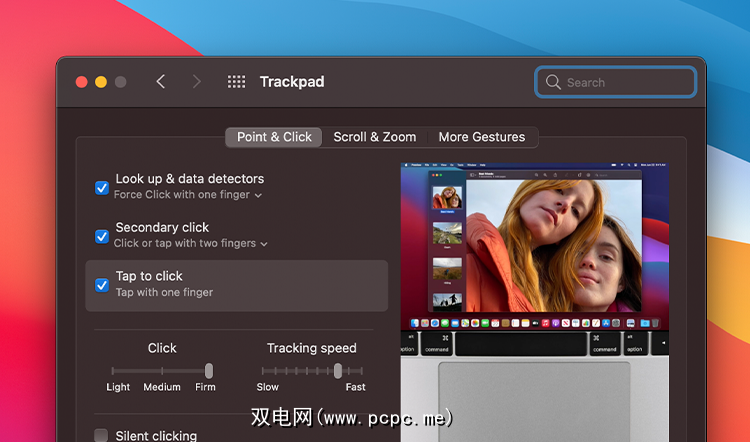Click the Medium label under Click slider
The width and height of the screenshot is (750, 442).
point(162,387)
